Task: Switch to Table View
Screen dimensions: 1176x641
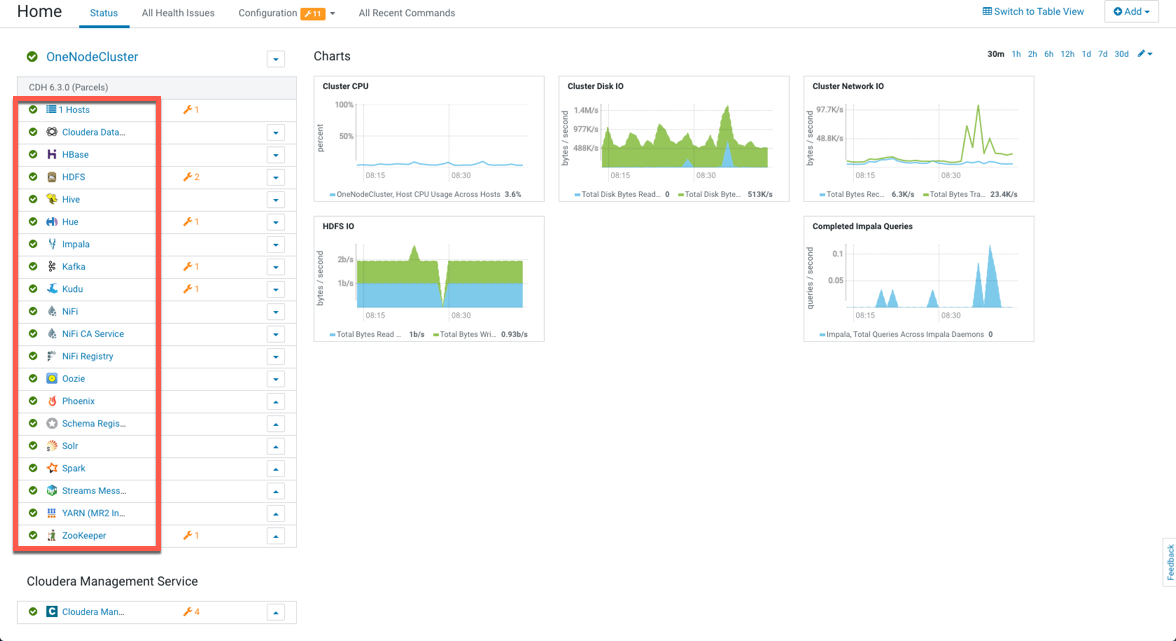Action: [1033, 12]
